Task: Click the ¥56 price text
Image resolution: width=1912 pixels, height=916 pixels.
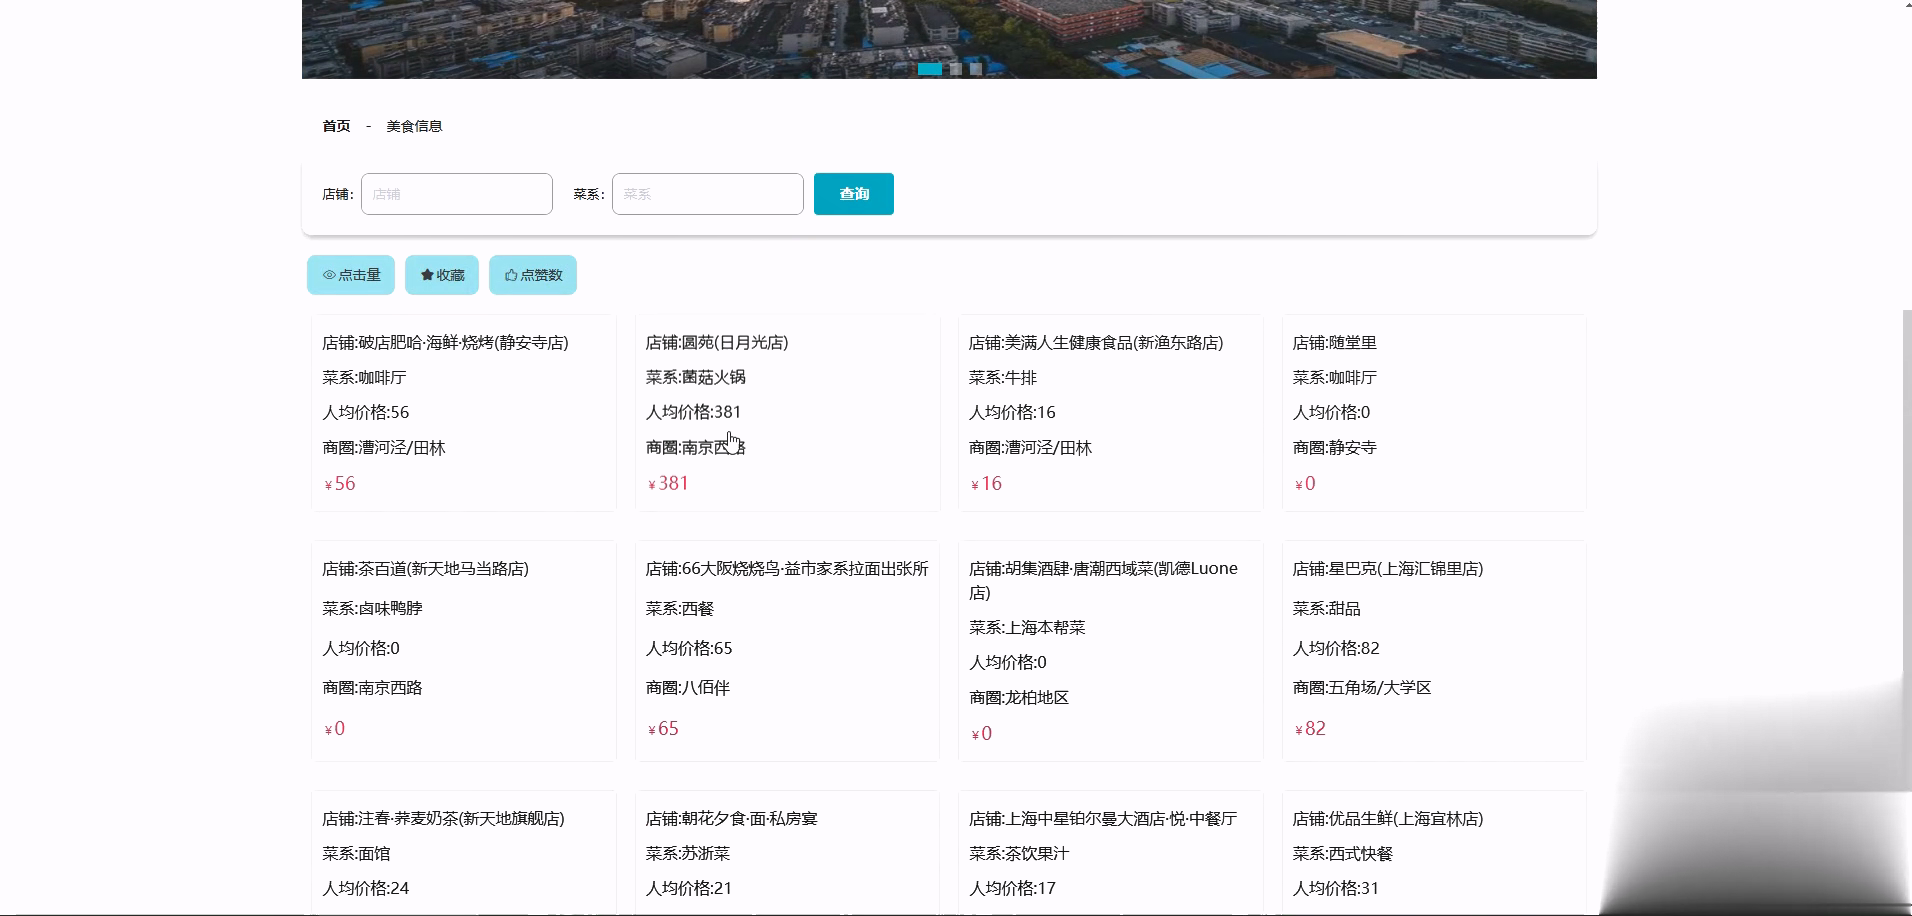Action: [339, 483]
